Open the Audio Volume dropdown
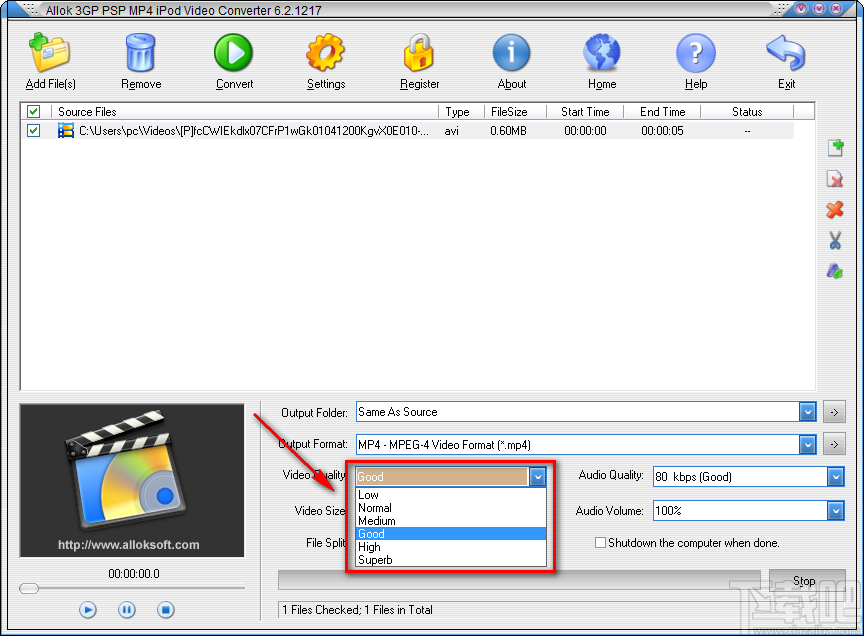The width and height of the screenshot is (864, 636). [x=834, y=511]
